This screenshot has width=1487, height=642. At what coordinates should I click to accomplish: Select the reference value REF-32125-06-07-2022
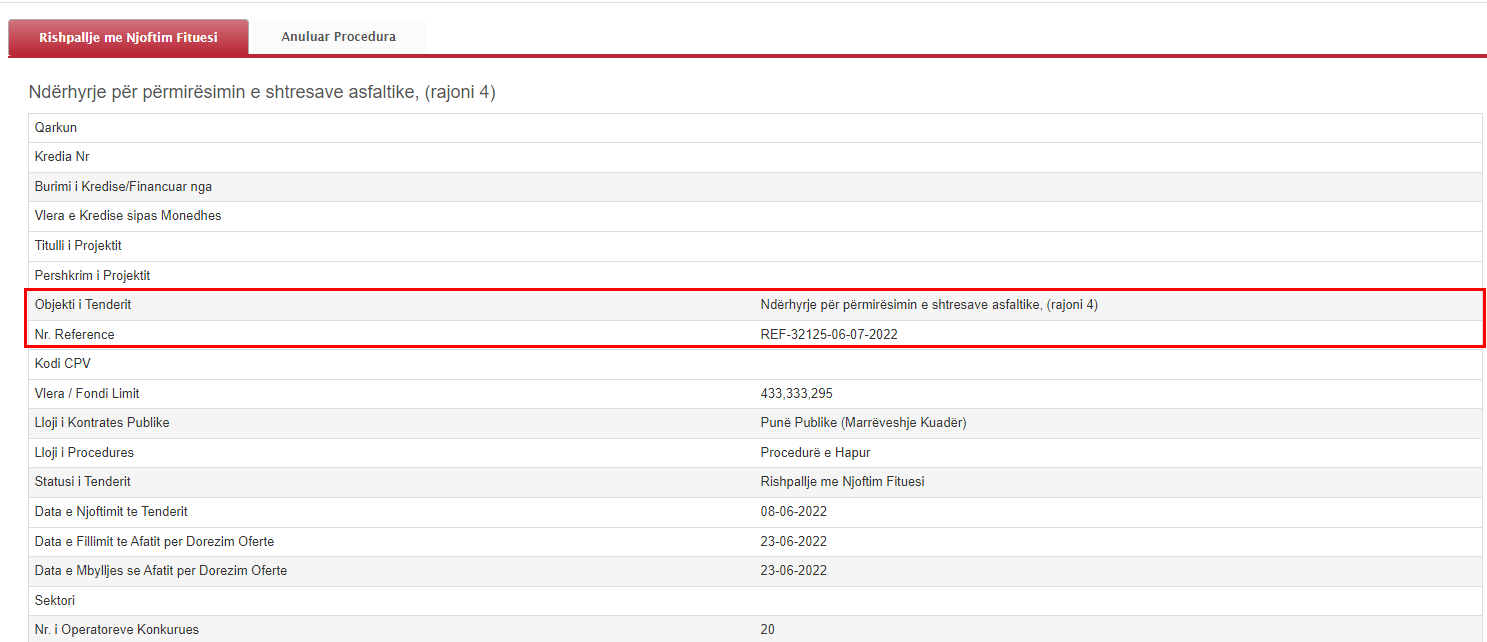point(829,335)
